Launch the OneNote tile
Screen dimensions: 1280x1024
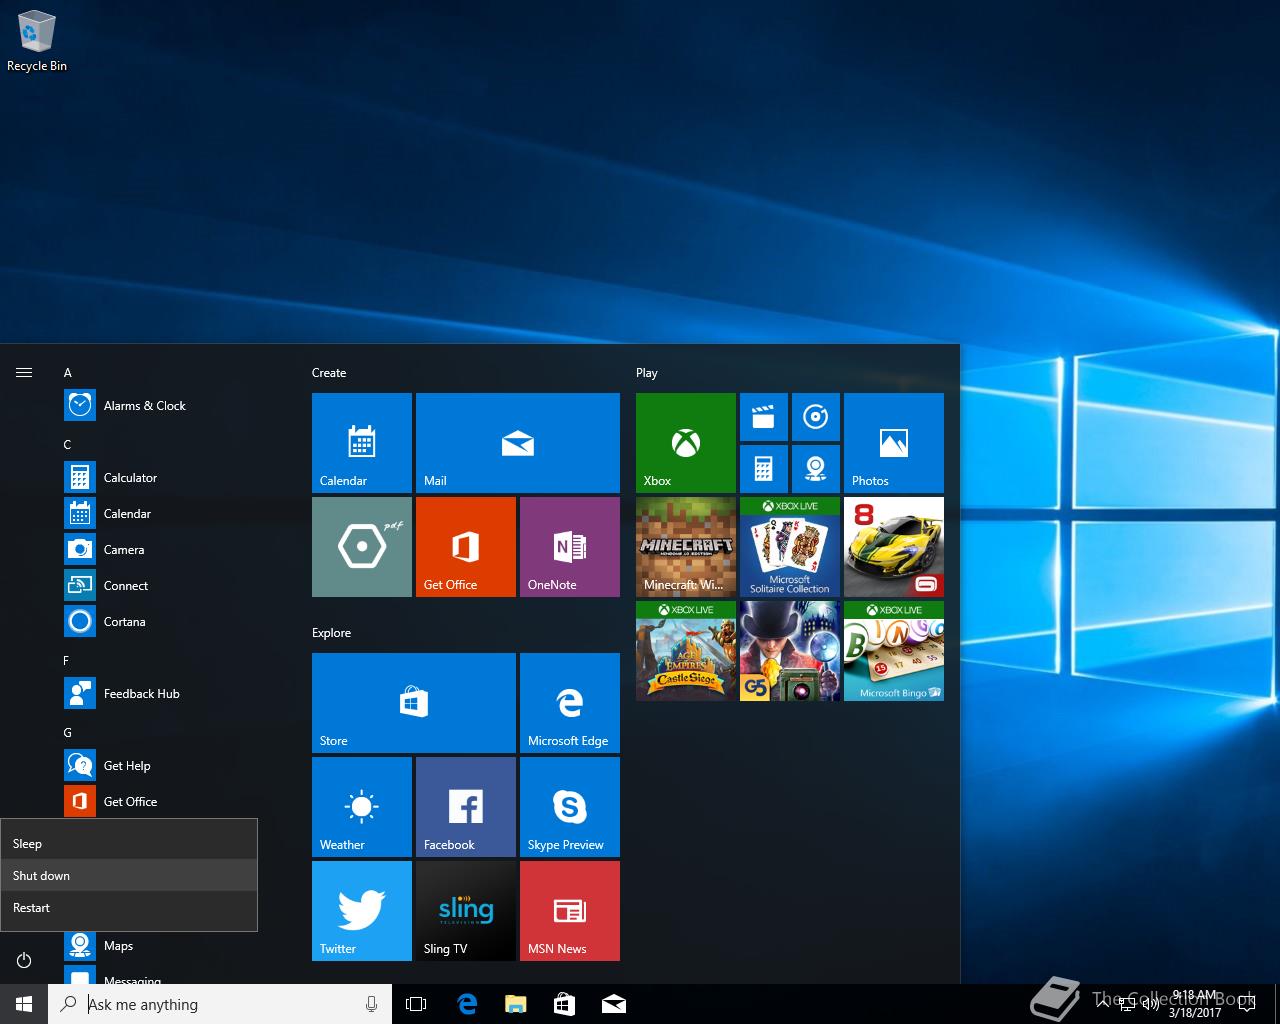[x=570, y=547]
